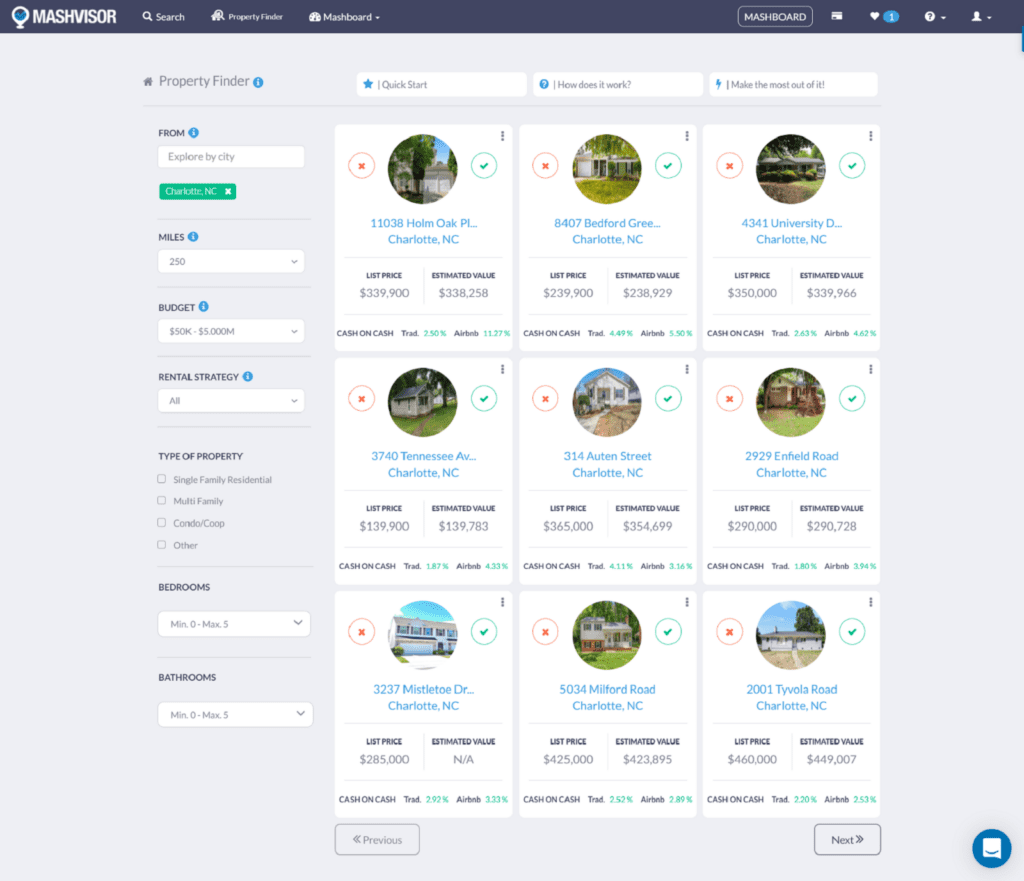Open options menu on 11038 Holm Oak card
Screen dimensions: 1024x881
[502, 135]
